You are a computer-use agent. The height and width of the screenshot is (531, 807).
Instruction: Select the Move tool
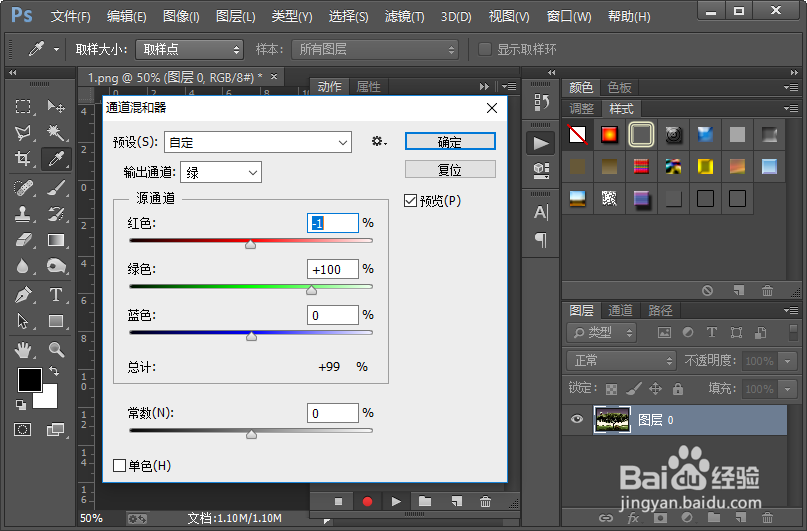(56, 107)
